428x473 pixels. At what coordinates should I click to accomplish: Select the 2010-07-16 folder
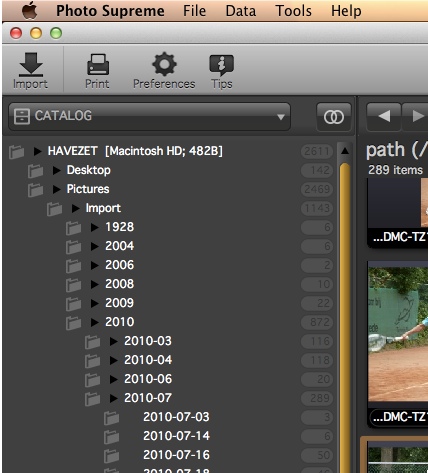(x=176, y=455)
